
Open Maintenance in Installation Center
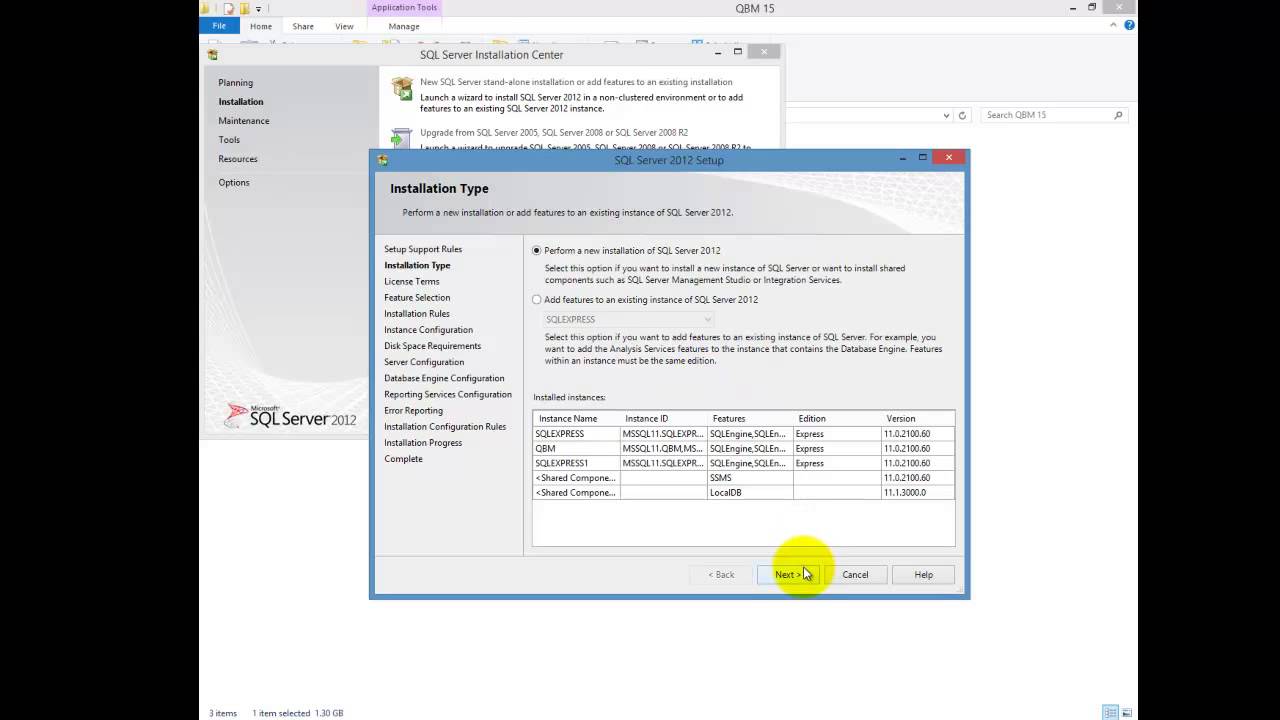[244, 121]
